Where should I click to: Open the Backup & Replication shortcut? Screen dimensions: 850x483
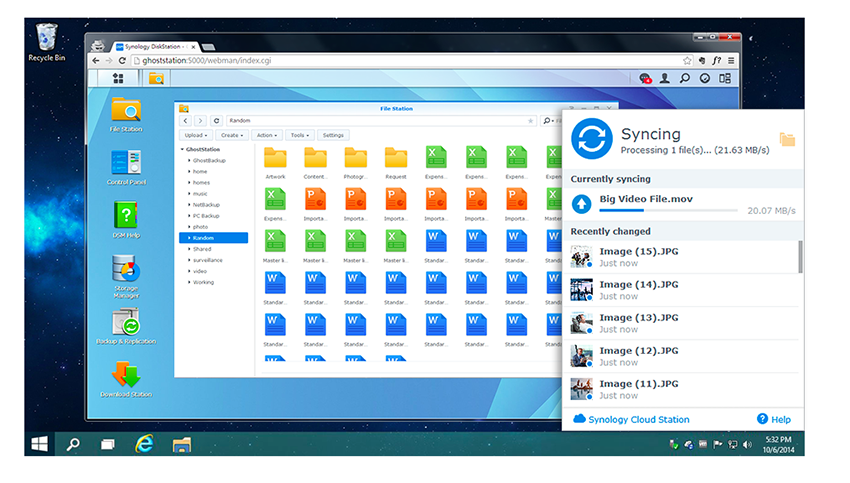tap(126, 326)
